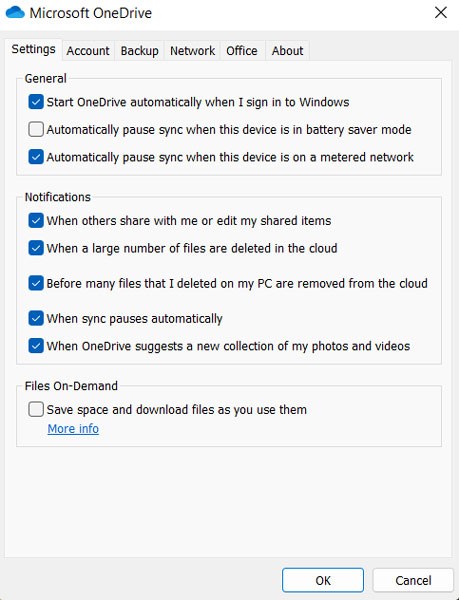Disable new photo collection suggestion notification
This screenshot has width=459, height=600.
click(36, 346)
